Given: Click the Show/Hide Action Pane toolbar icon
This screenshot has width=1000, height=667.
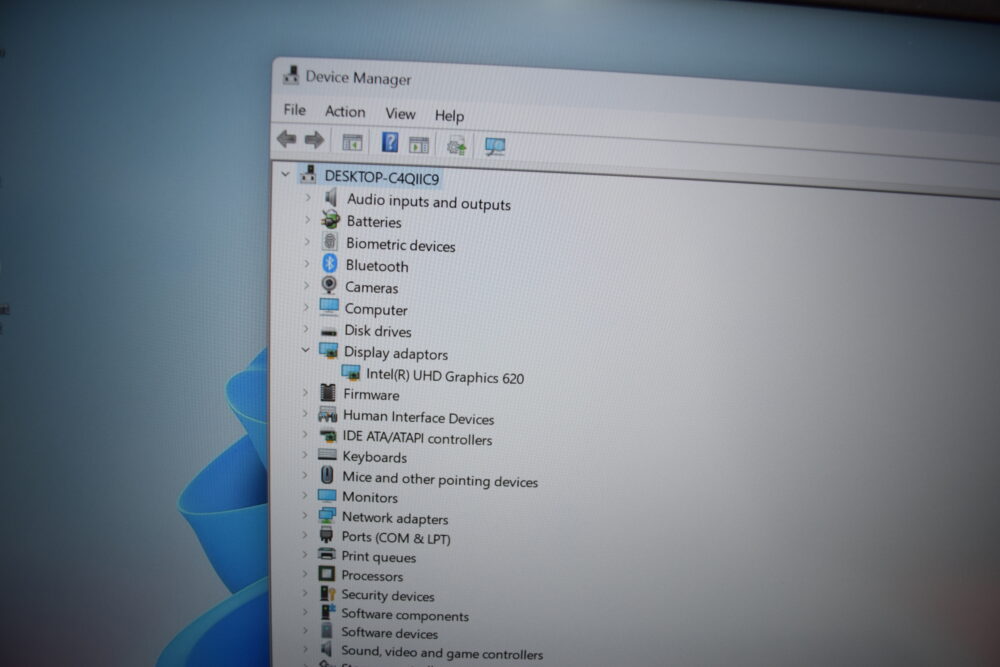Looking at the screenshot, I should click(x=419, y=145).
